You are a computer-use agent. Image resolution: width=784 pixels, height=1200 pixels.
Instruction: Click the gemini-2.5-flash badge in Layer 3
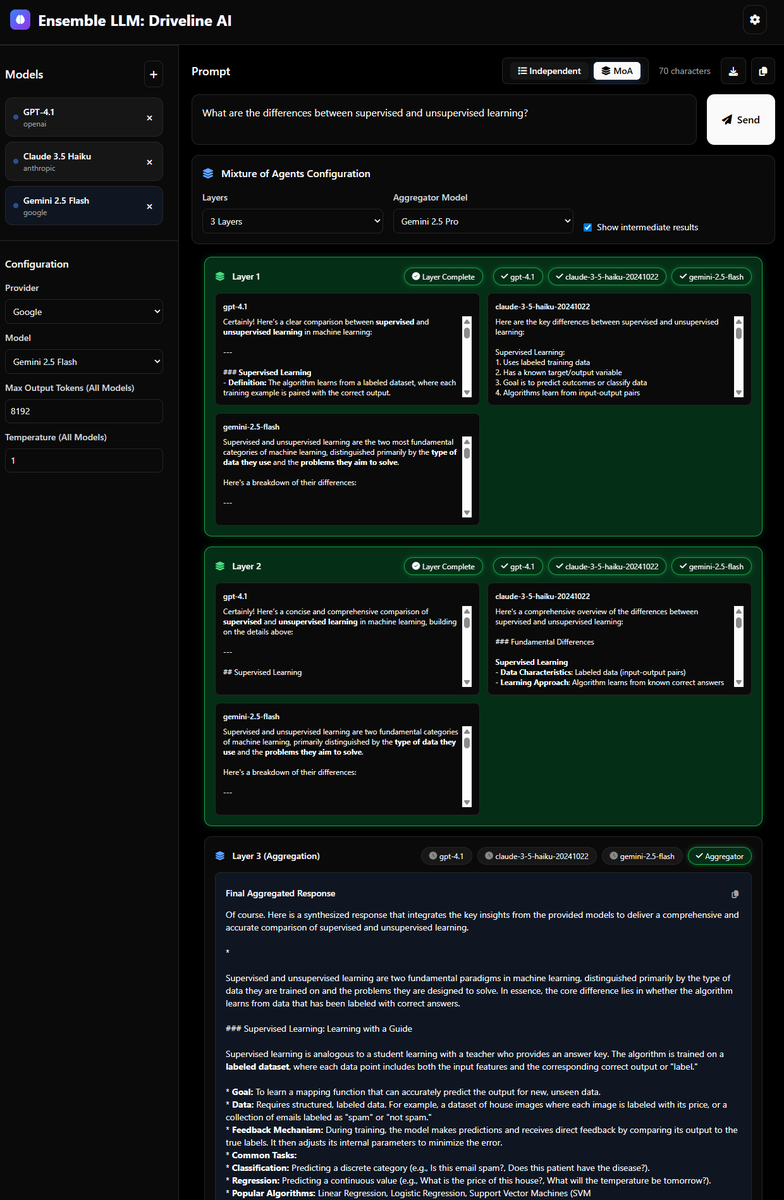pyautogui.click(x=642, y=856)
